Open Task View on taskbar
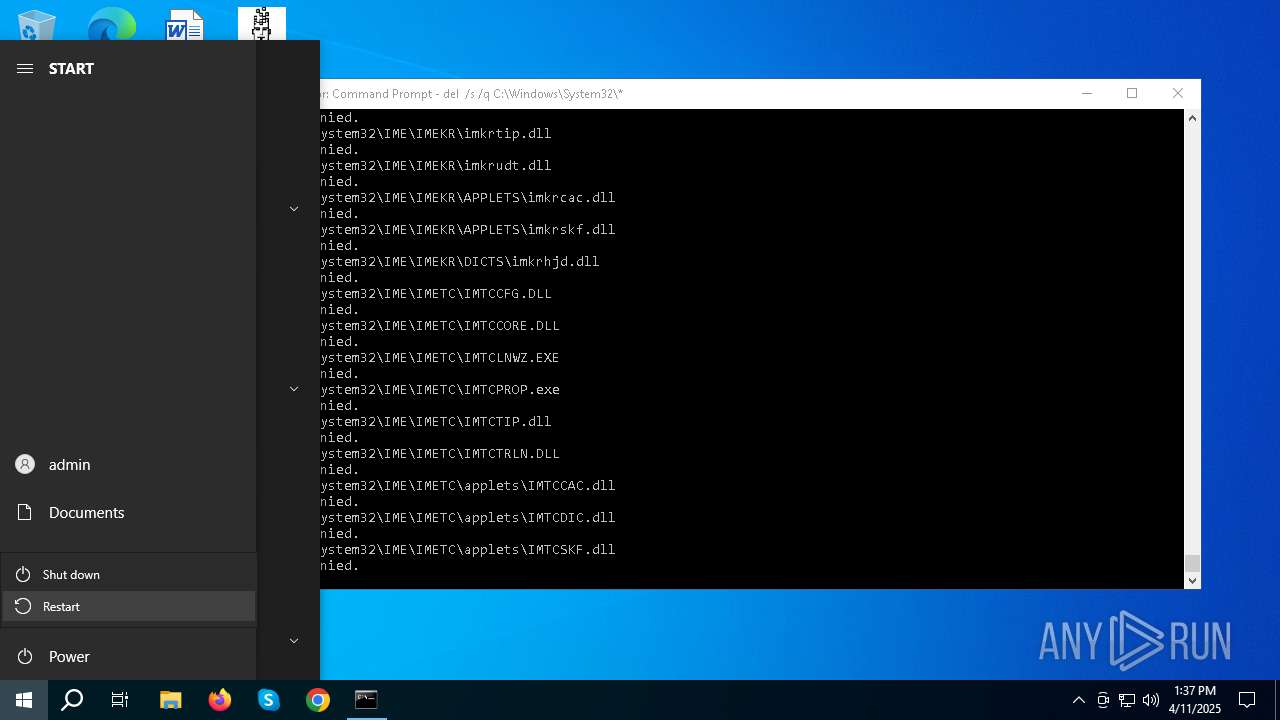Screen dimensions: 1280x720 (120, 700)
